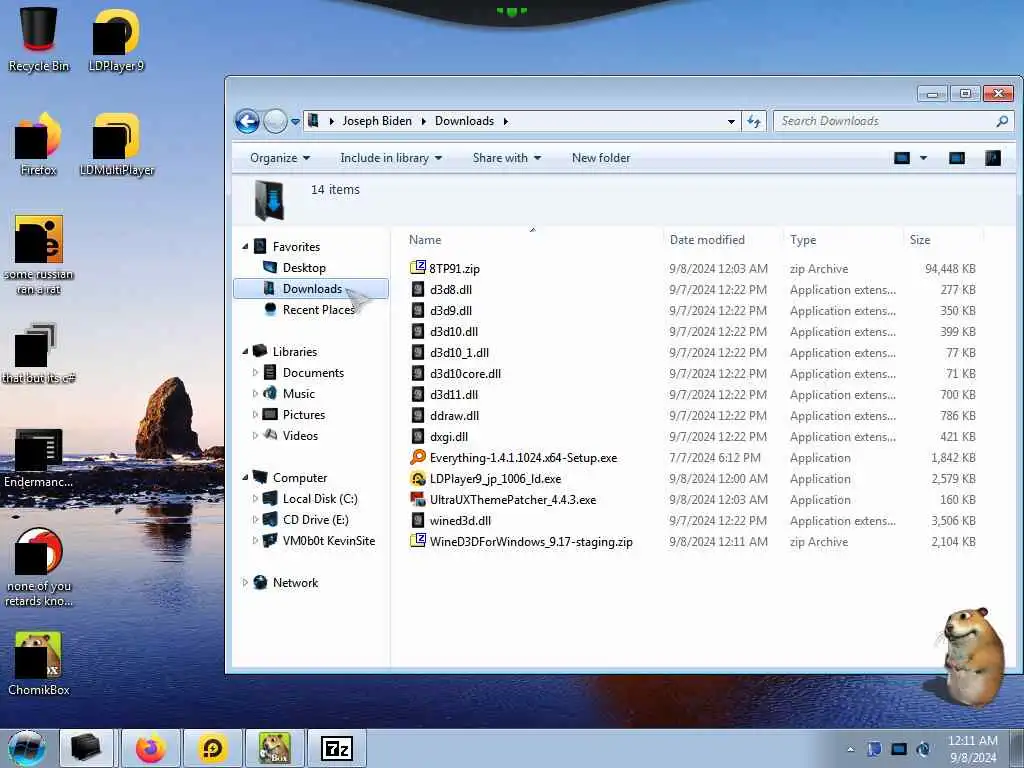Viewport: 1024px width, 768px height.
Task: Click the Back navigation arrow in Explorer
Action: pyautogui.click(x=247, y=121)
